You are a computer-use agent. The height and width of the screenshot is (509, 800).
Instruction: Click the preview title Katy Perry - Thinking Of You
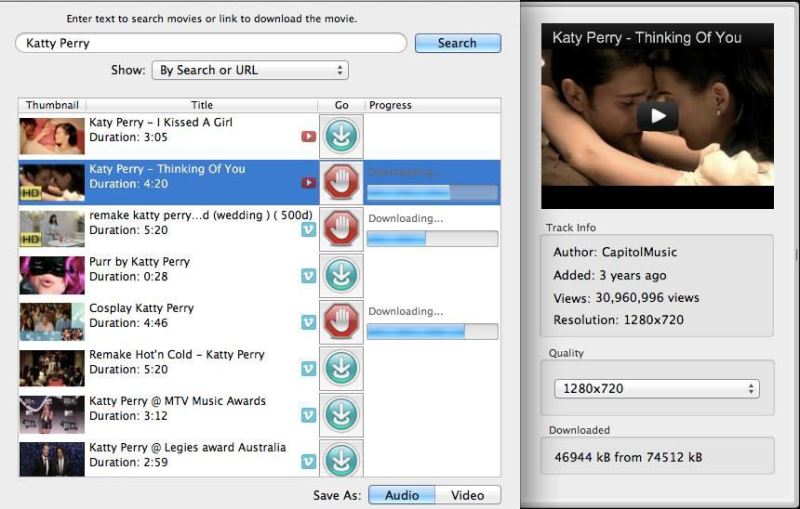tap(647, 38)
